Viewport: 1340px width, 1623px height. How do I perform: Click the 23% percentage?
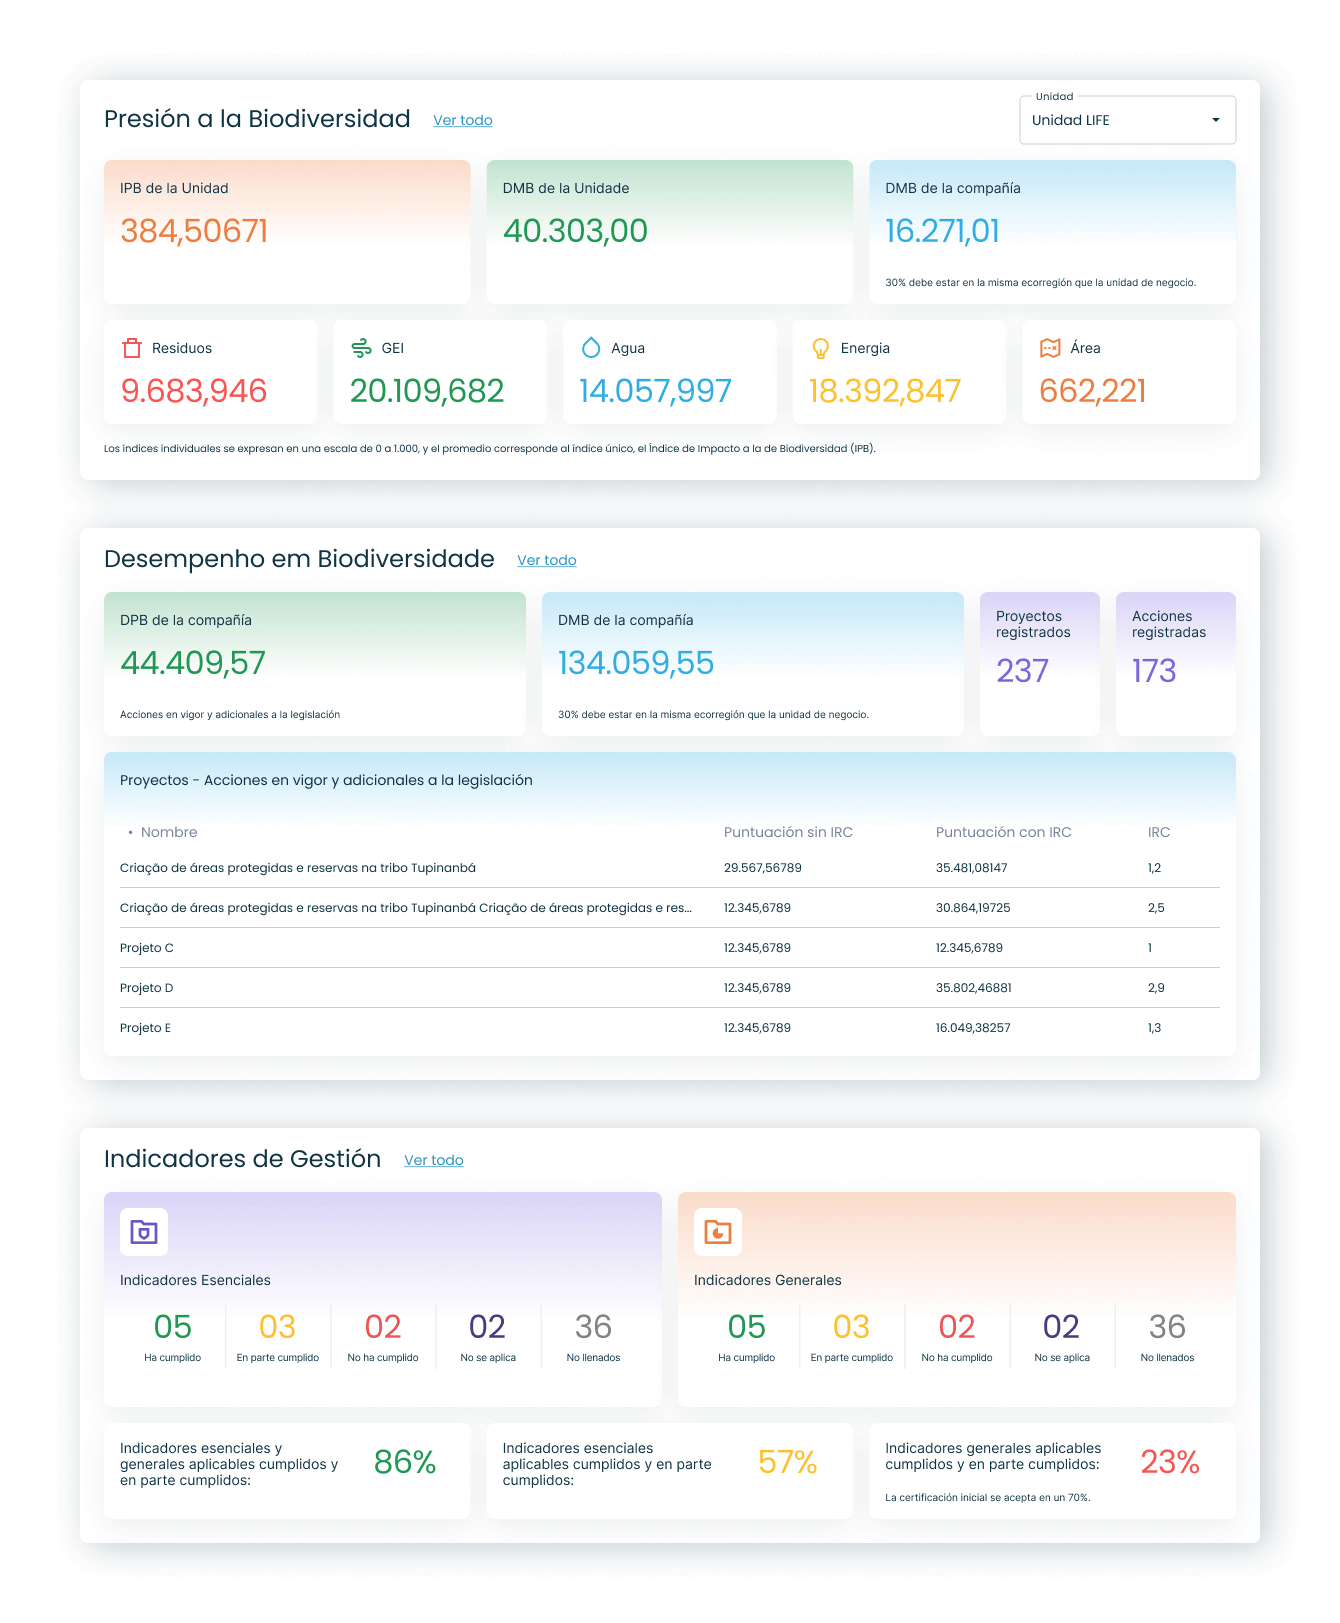click(x=1170, y=1463)
